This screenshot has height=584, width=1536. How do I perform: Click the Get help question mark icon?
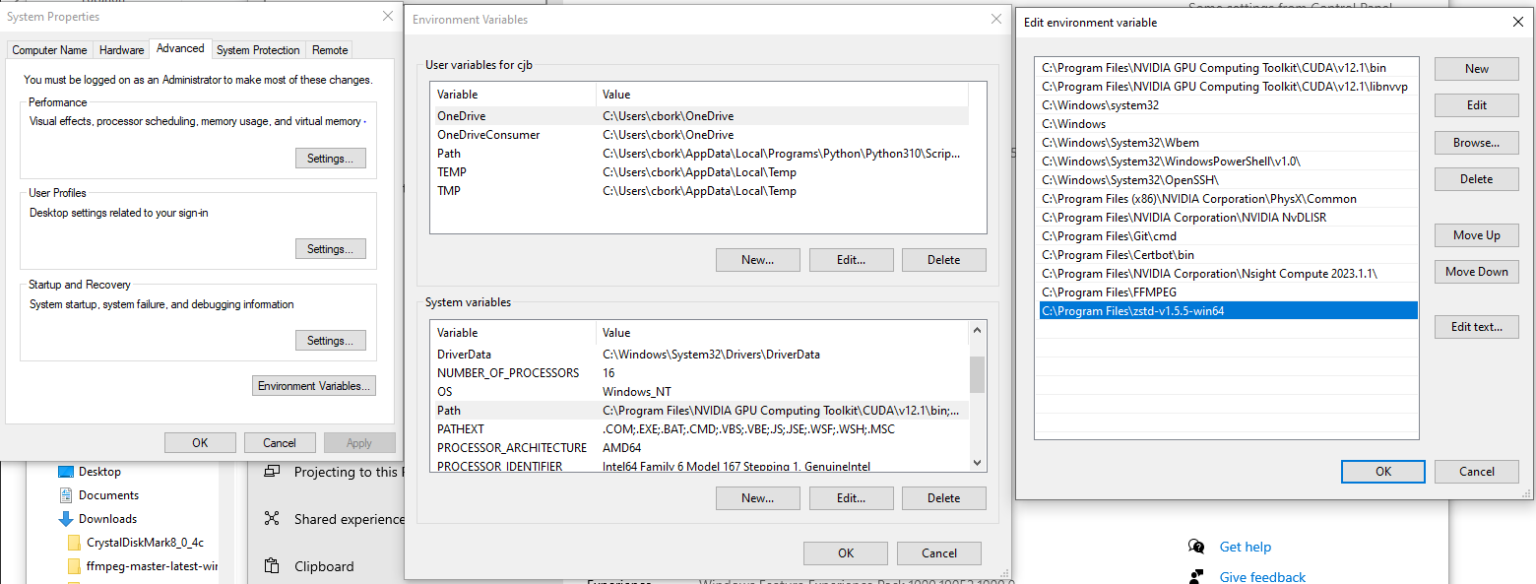[1196, 546]
